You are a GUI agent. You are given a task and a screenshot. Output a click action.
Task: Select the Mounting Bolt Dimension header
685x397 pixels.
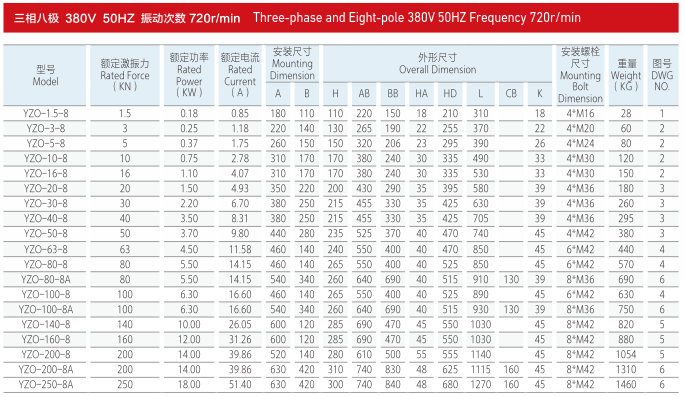(580, 75)
